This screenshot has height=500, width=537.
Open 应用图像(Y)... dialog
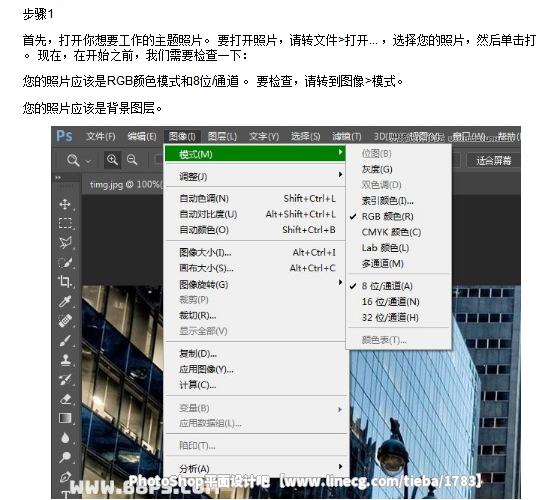coord(255,369)
